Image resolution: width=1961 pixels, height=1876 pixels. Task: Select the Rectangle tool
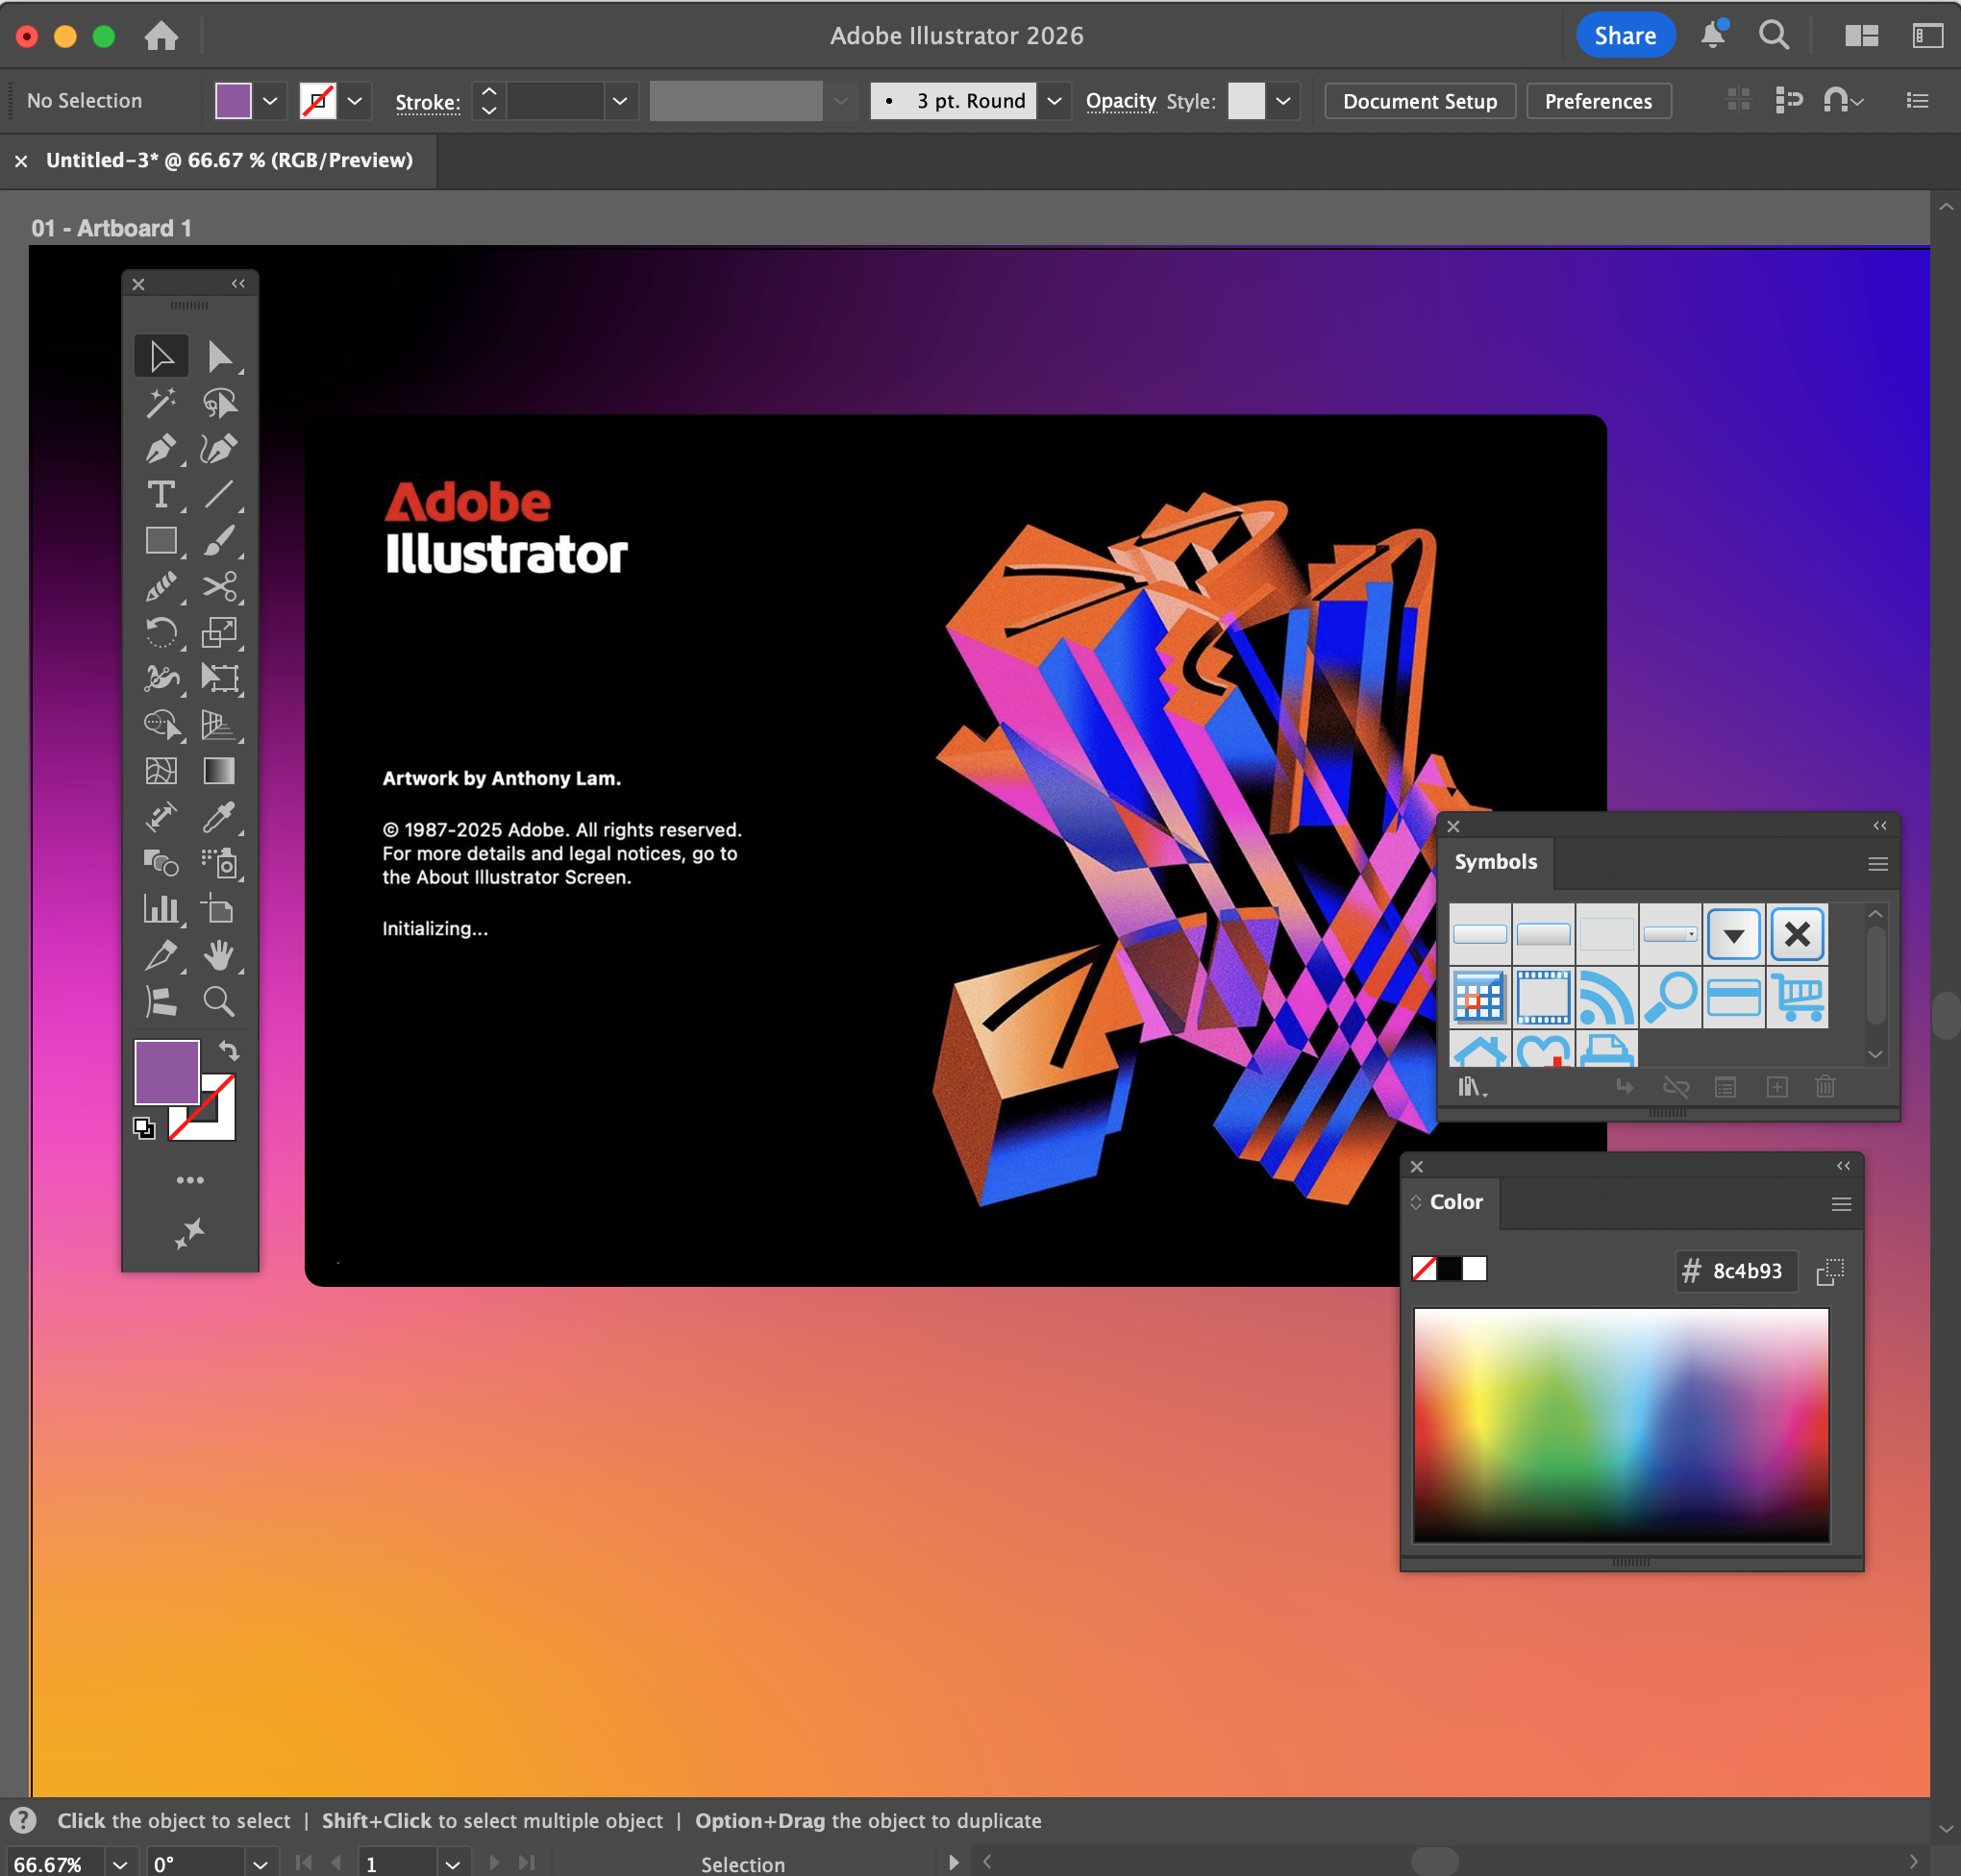coord(160,541)
